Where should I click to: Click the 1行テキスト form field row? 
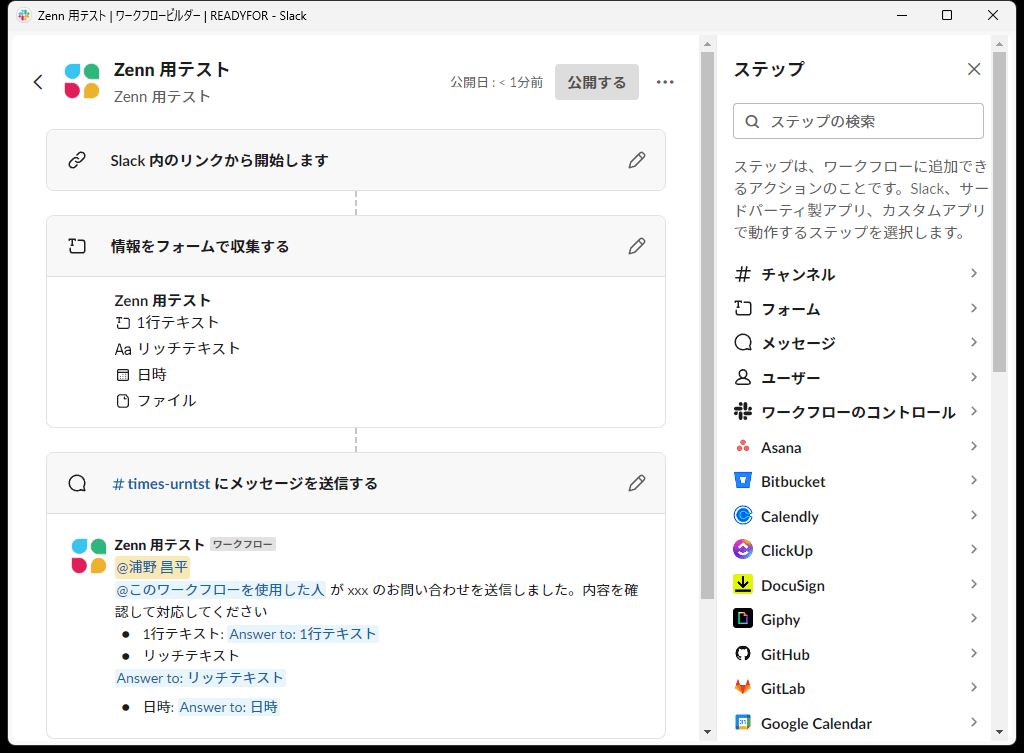(x=167, y=323)
